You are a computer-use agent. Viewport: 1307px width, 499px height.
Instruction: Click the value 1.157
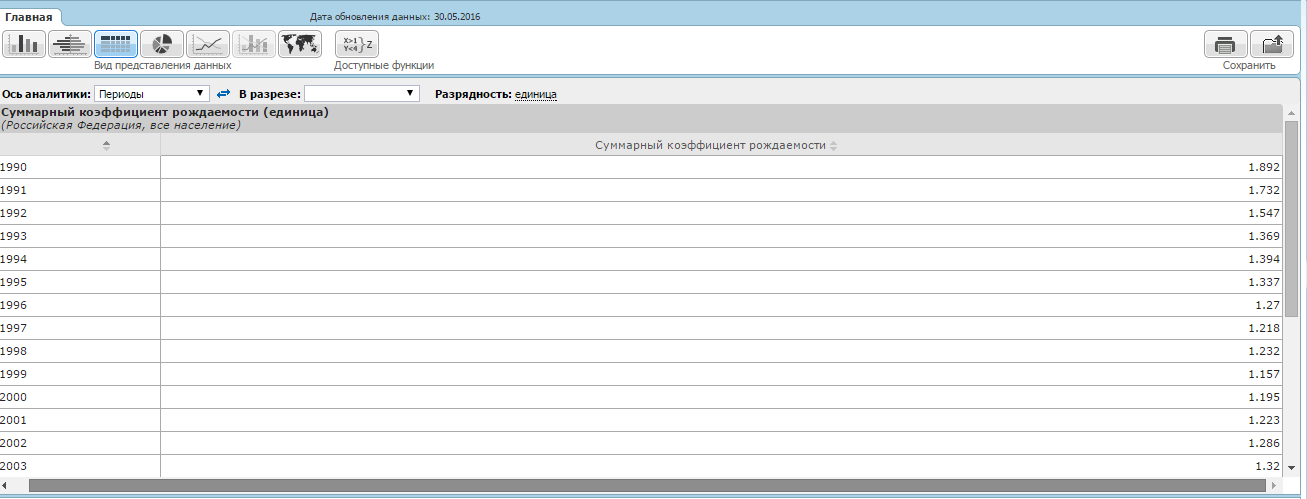tap(1264, 374)
